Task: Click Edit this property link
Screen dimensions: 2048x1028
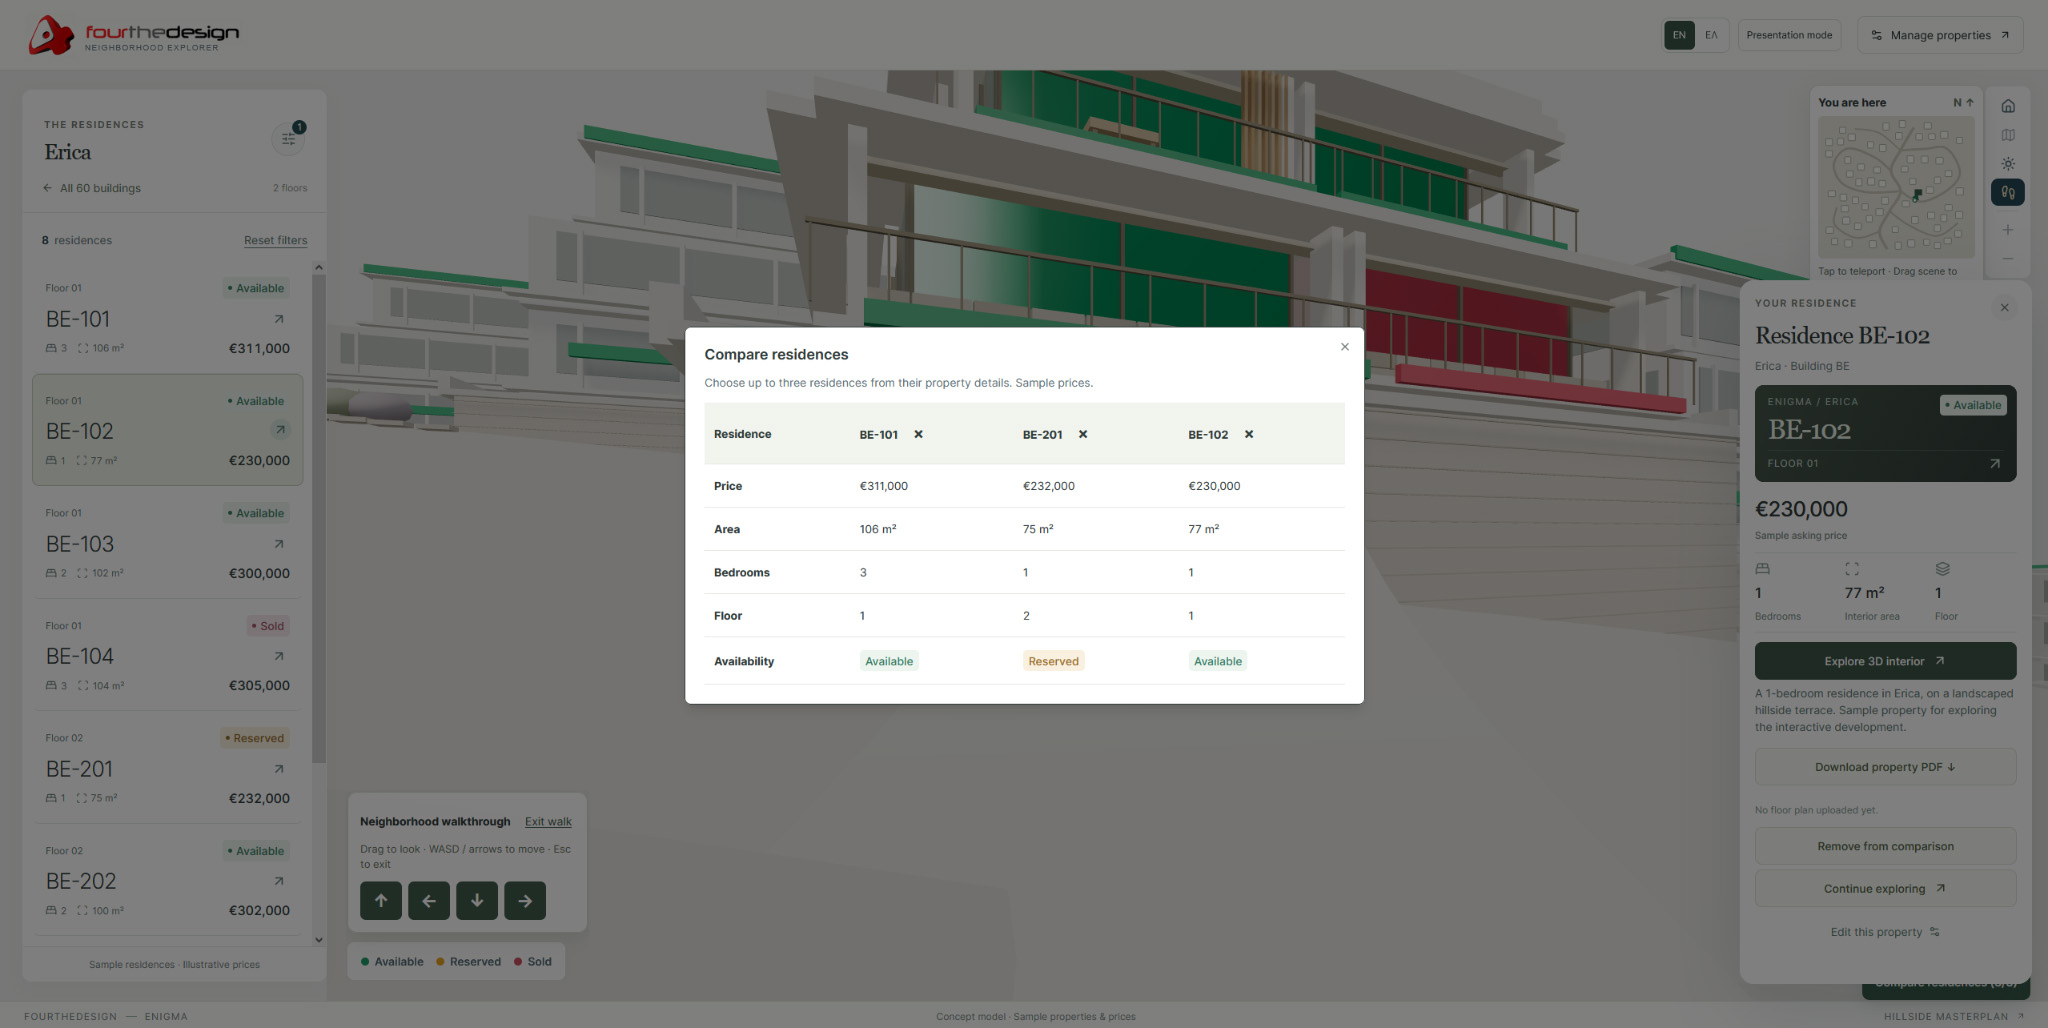Action: click(1885, 932)
